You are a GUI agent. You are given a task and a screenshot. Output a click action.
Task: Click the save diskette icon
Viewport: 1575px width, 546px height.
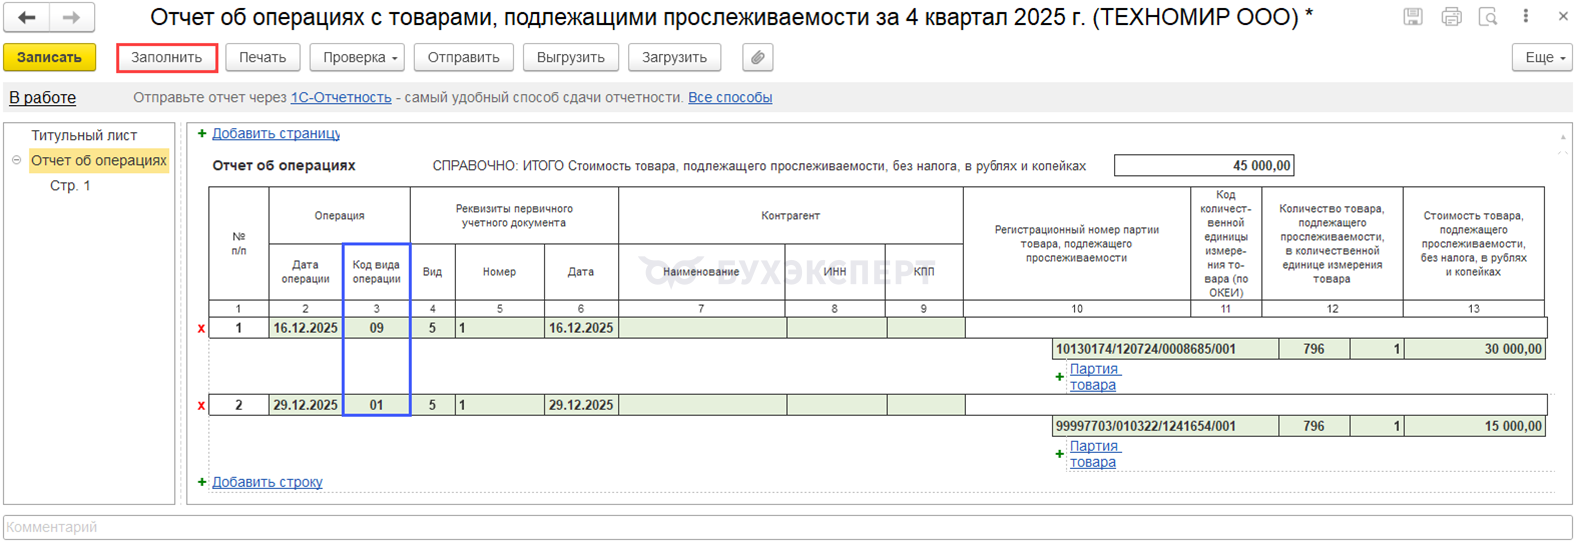[1412, 17]
